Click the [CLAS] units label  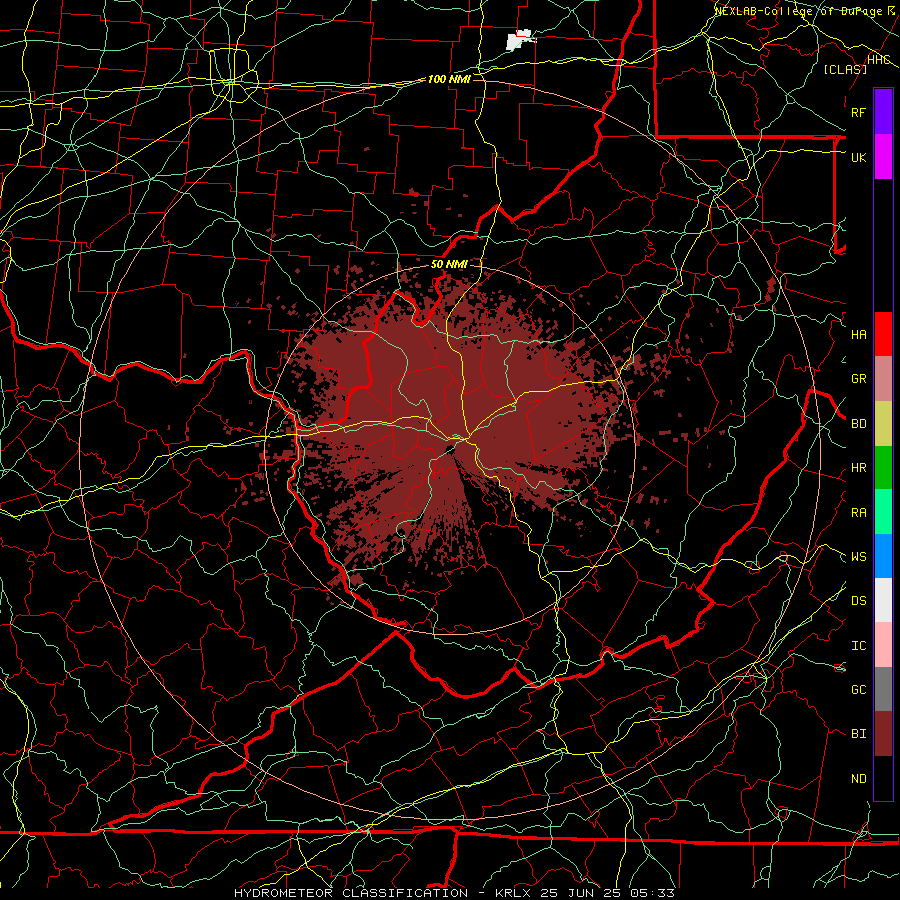pos(845,70)
